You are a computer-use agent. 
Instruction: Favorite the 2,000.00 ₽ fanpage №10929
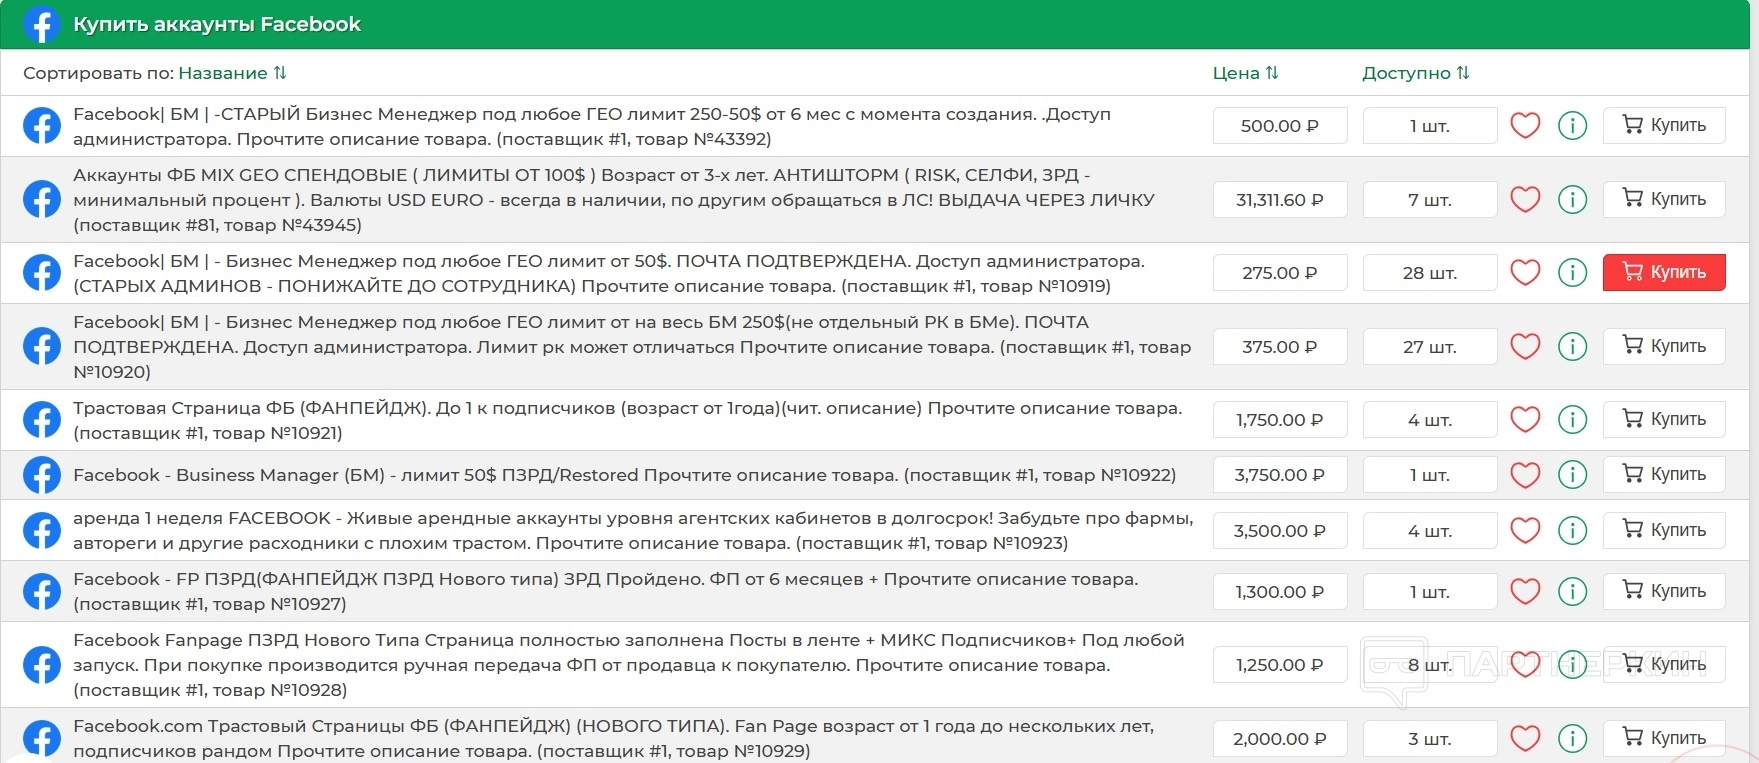pyautogui.click(x=1525, y=739)
